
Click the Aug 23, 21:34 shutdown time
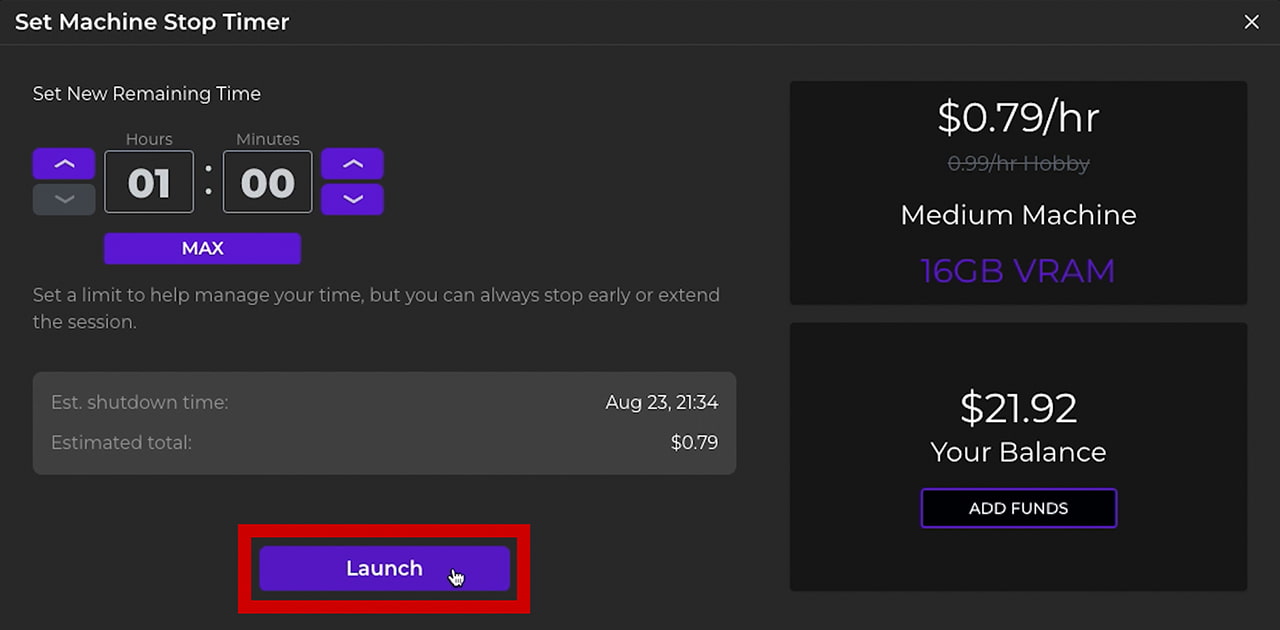tap(661, 402)
